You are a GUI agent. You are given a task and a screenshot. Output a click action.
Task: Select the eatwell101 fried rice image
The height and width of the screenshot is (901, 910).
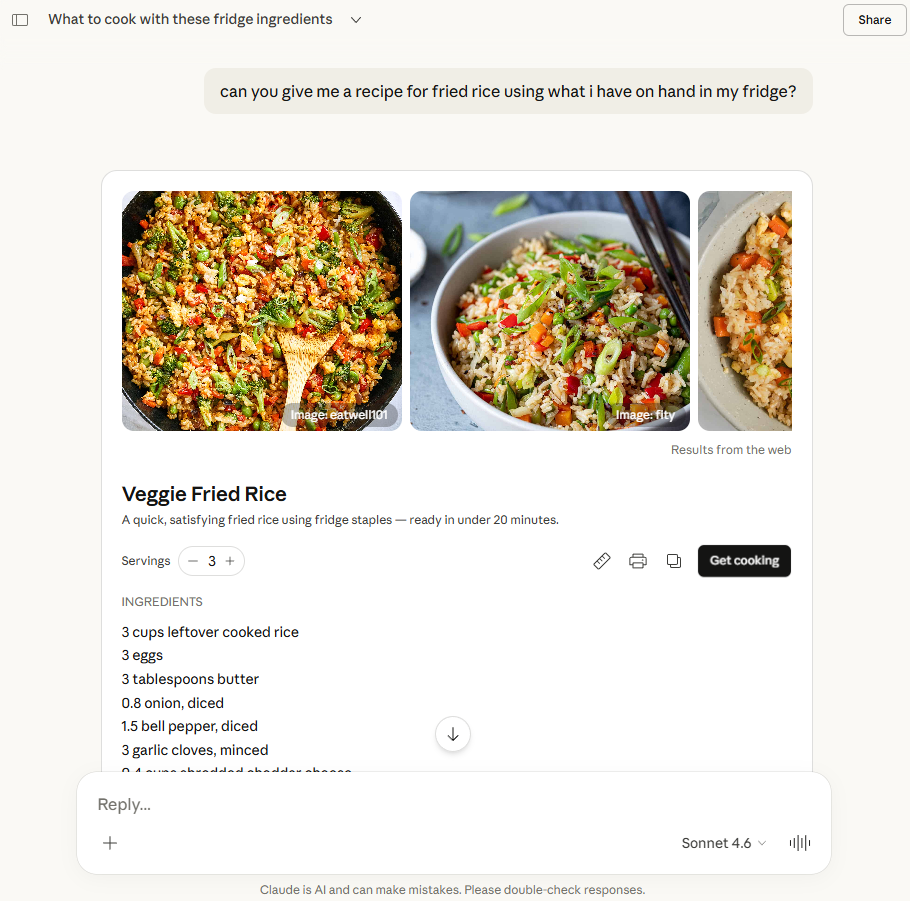pyautogui.click(x=261, y=310)
